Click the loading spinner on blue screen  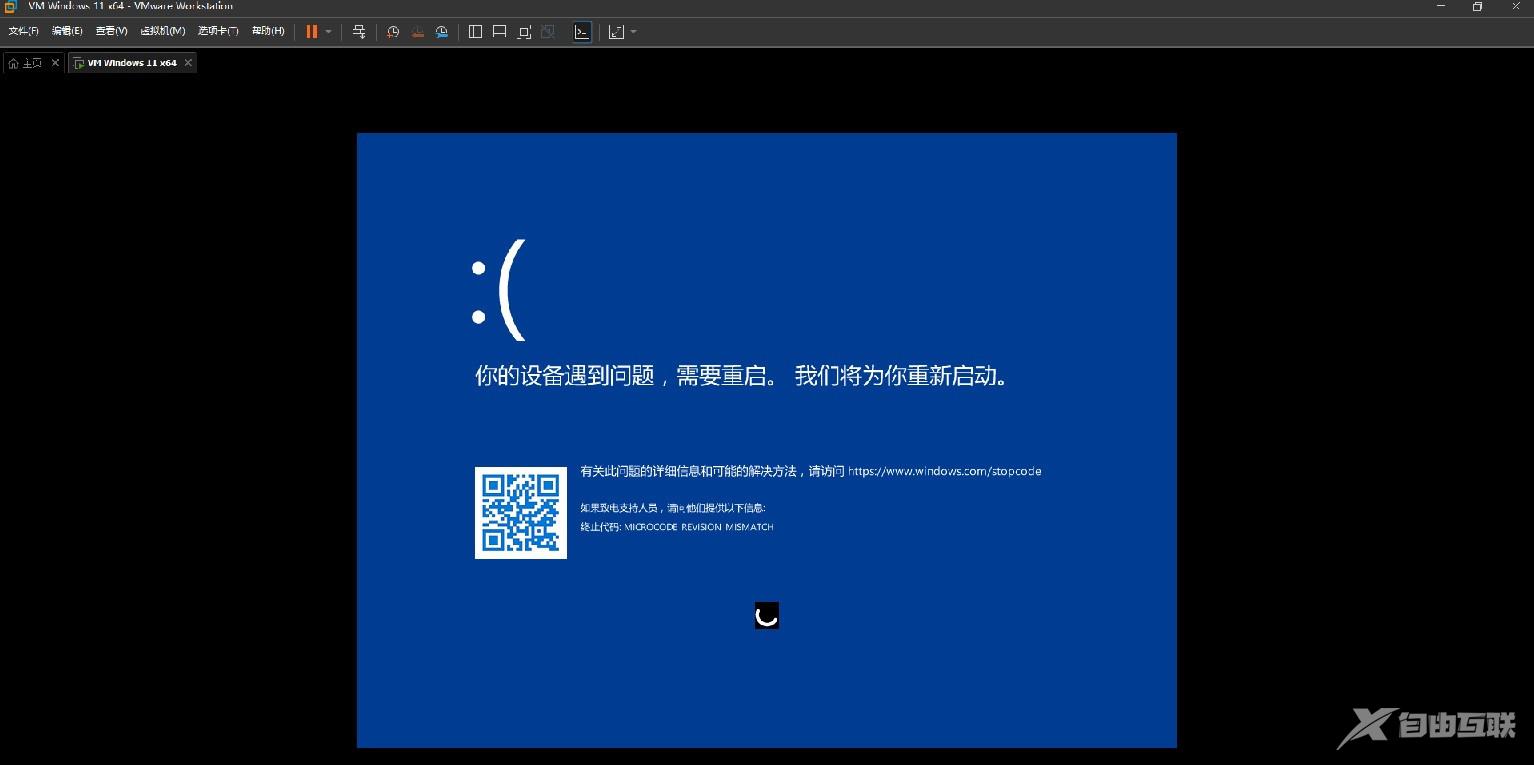point(767,616)
